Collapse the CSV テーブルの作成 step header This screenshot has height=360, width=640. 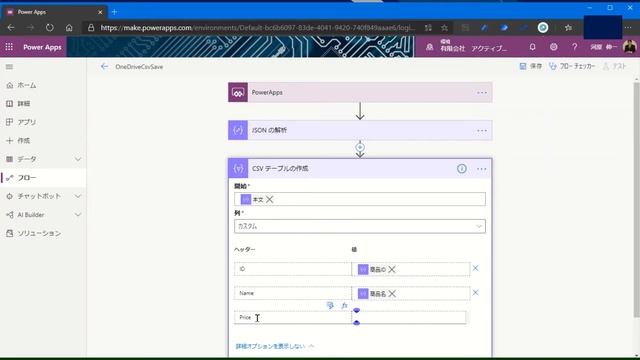point(360,169)
